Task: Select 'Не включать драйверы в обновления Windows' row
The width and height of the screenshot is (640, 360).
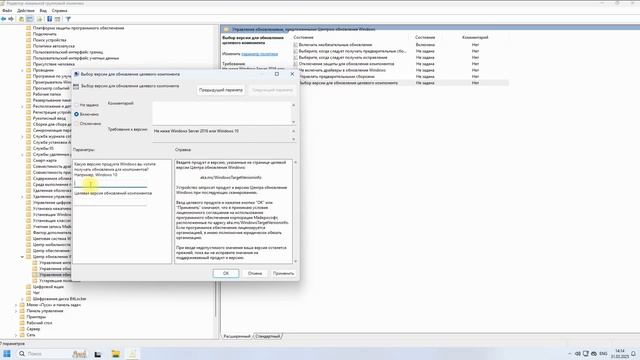Action: pos(400,70)
